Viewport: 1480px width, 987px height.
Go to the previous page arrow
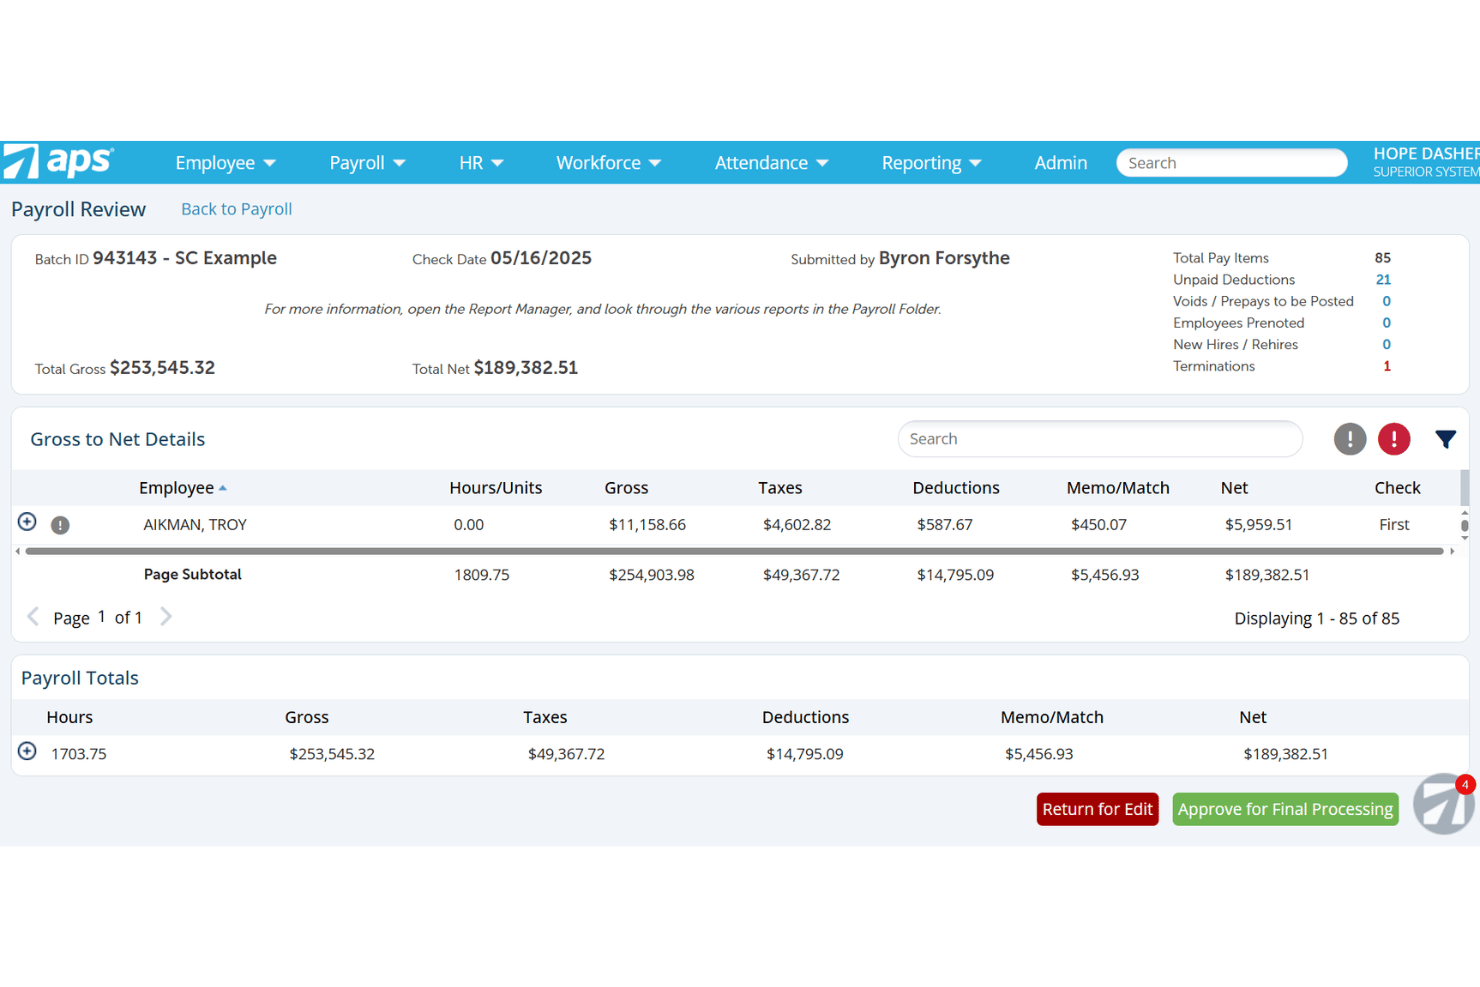(33, 616)
